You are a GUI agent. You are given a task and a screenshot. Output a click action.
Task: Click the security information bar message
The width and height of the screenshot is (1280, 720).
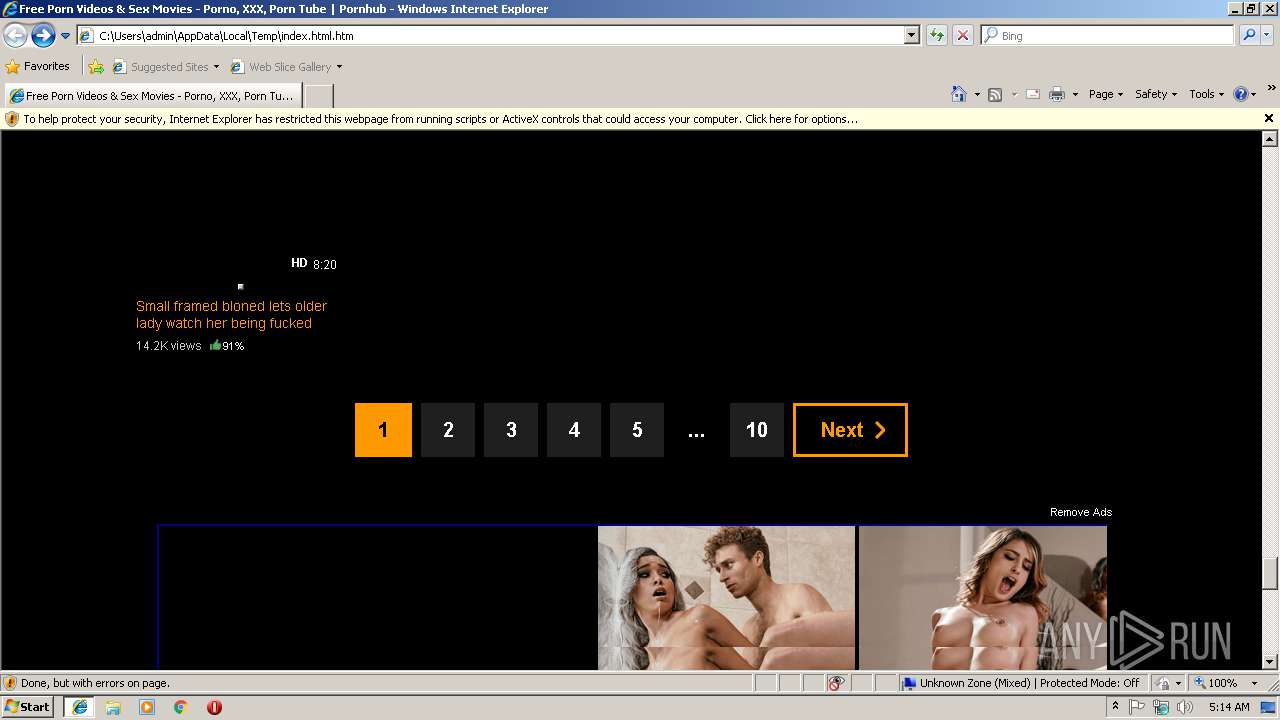tap(440, 119)
